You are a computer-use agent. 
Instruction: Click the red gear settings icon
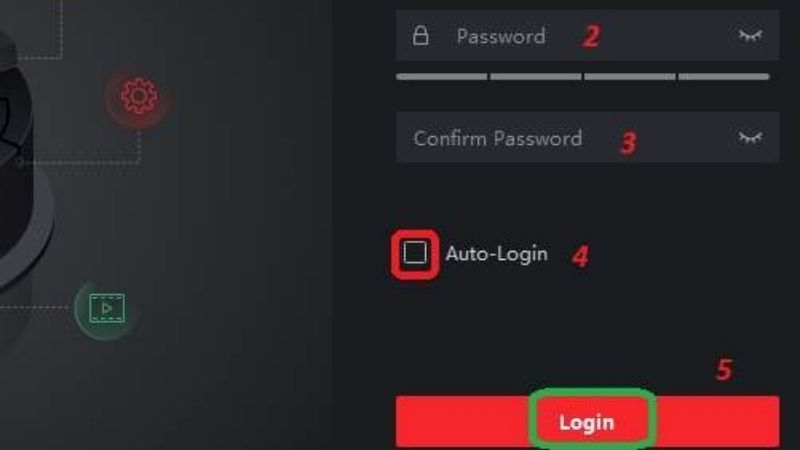click(x=138, y=96)
